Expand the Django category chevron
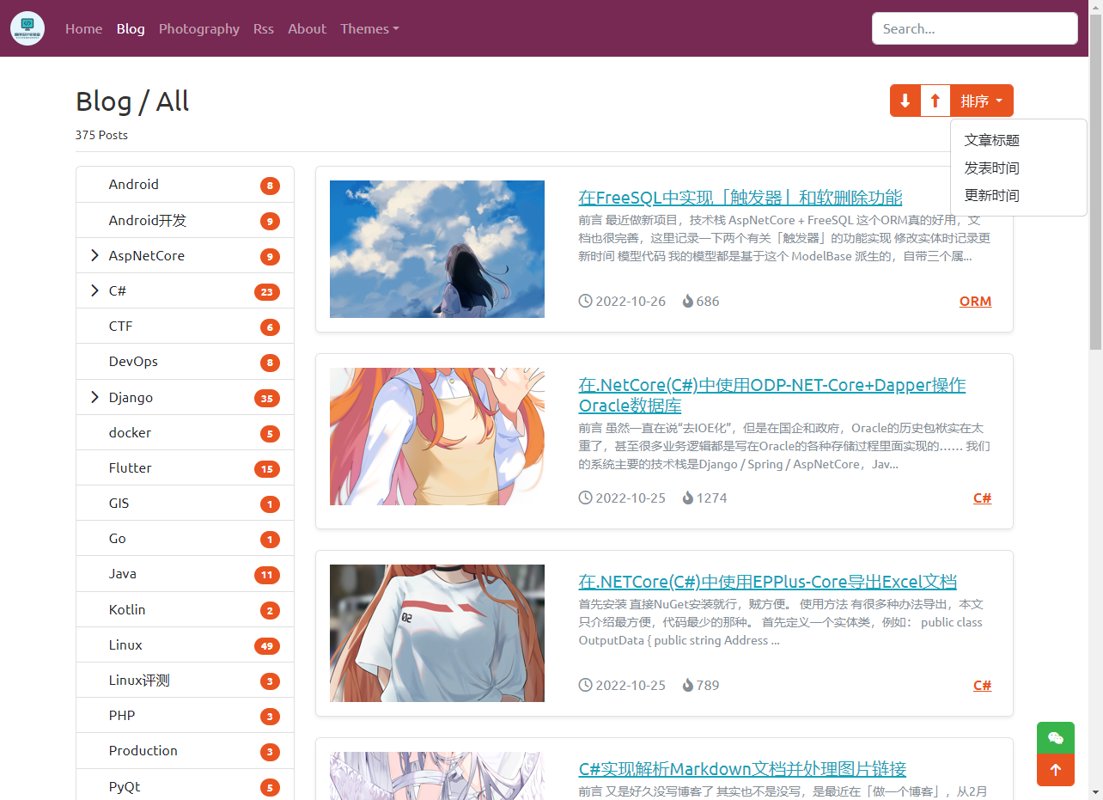 point(95,398)
